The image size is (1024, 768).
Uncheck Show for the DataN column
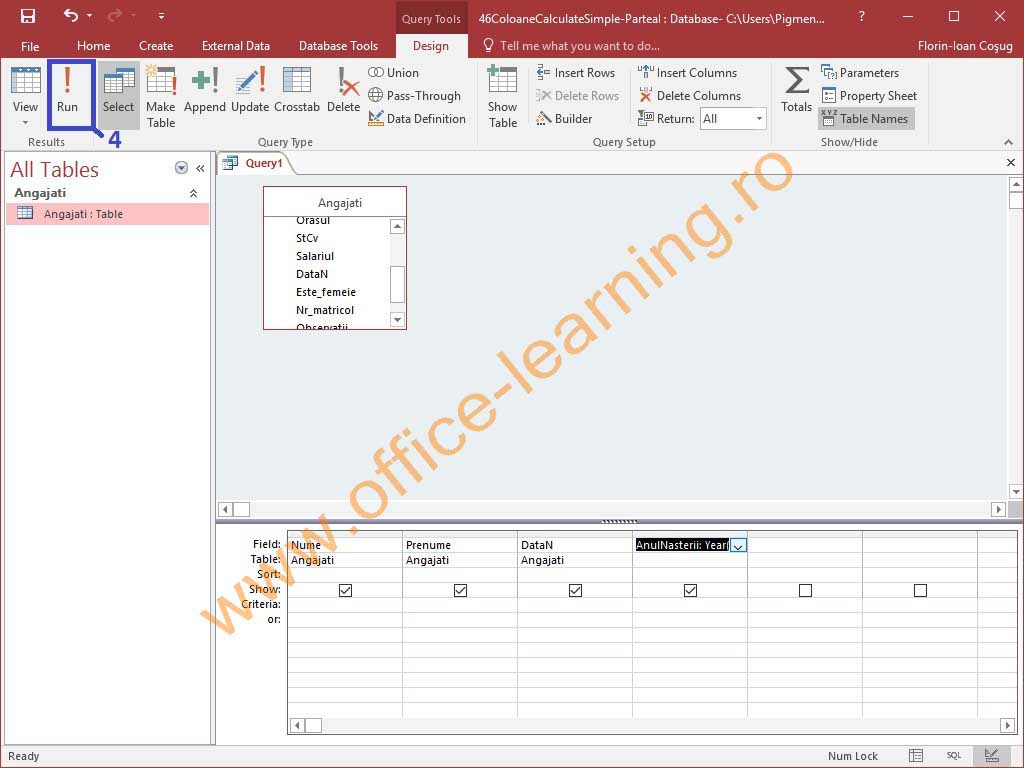pyautogui.click(x=575, y=590)
